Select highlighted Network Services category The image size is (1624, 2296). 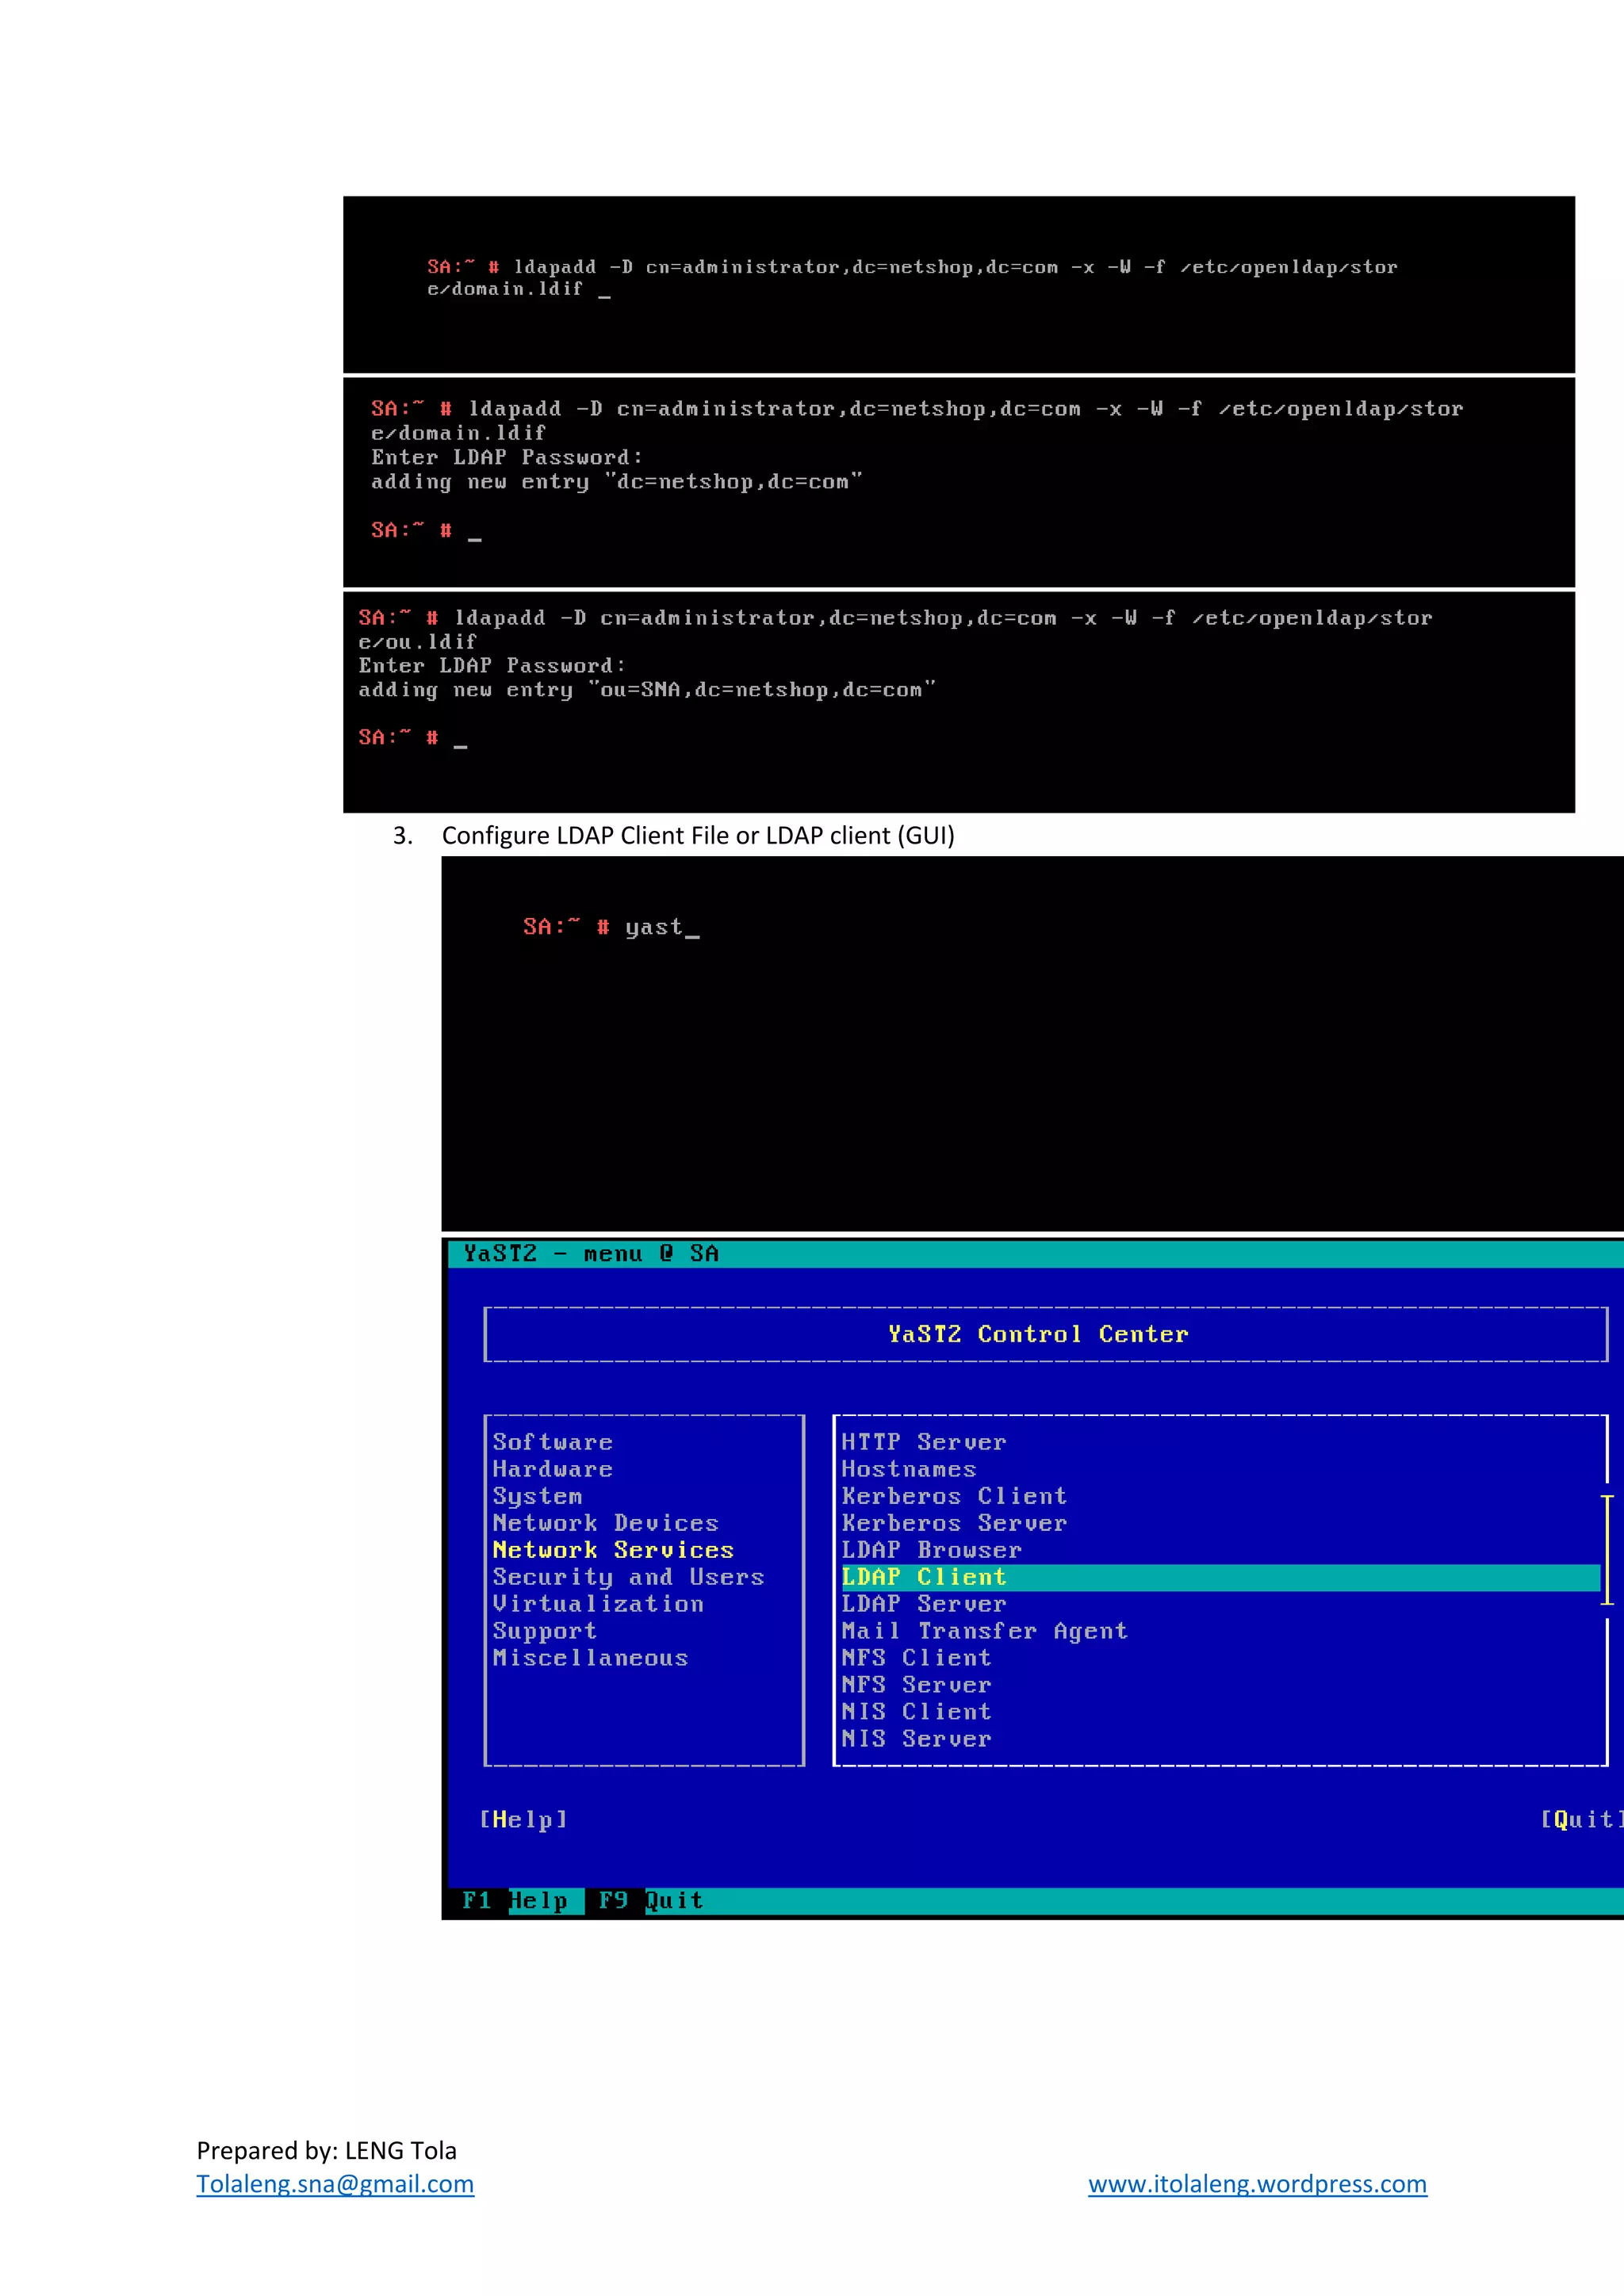pos(613,1550)
